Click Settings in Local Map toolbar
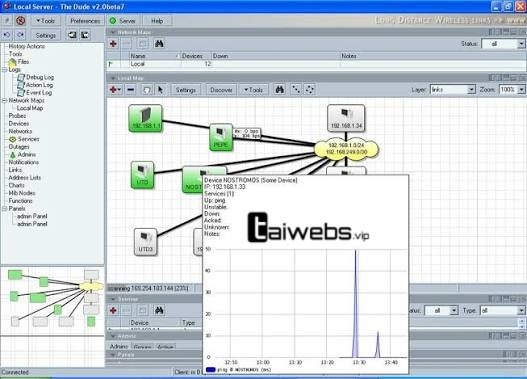Screen dimensions: 527x379 click(186, 90)
